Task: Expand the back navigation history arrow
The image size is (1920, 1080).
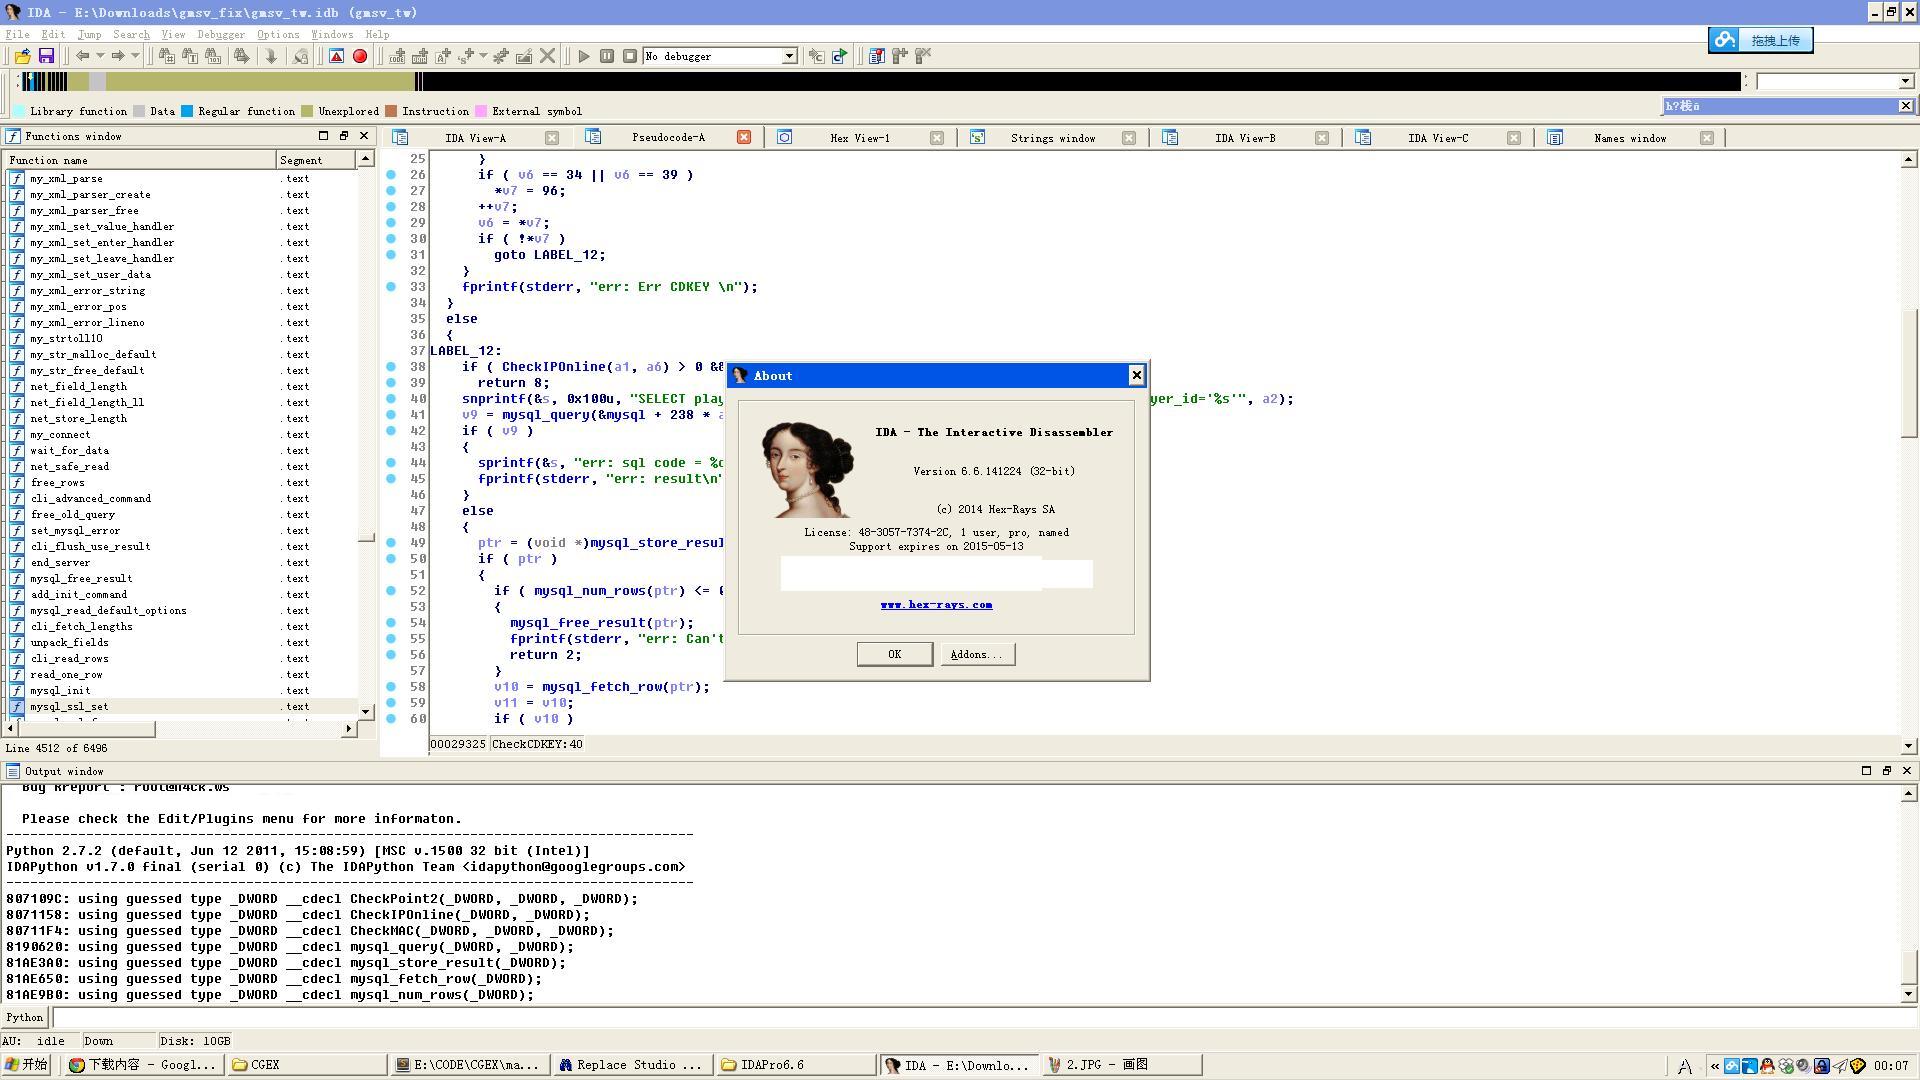Action: [100, 56]
